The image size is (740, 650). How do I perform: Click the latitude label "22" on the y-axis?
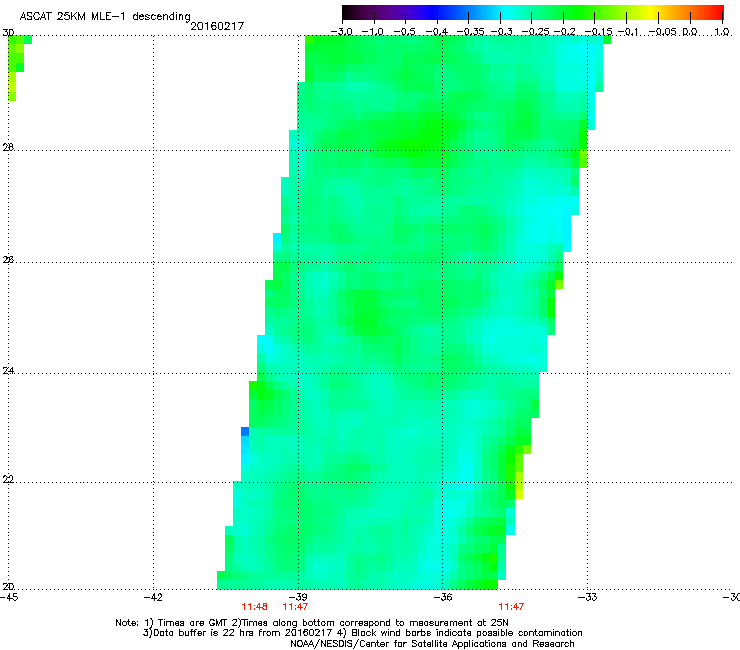tap(8, 479)
